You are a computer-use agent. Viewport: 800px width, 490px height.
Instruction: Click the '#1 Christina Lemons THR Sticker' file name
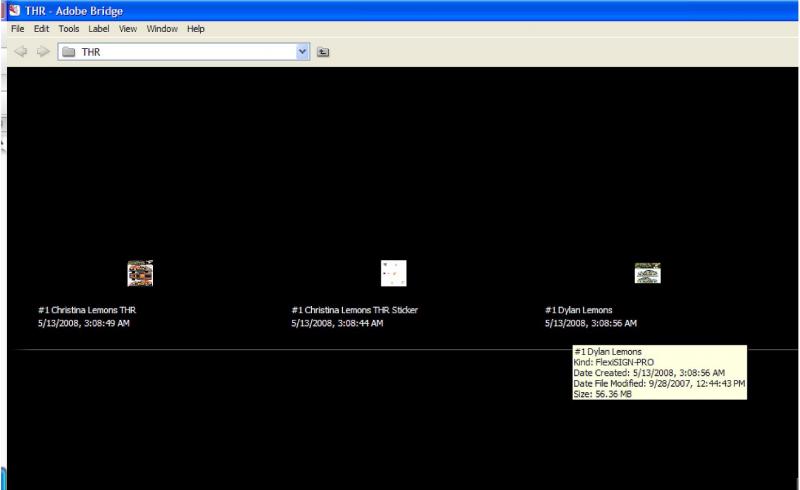(x=355, y=310)
